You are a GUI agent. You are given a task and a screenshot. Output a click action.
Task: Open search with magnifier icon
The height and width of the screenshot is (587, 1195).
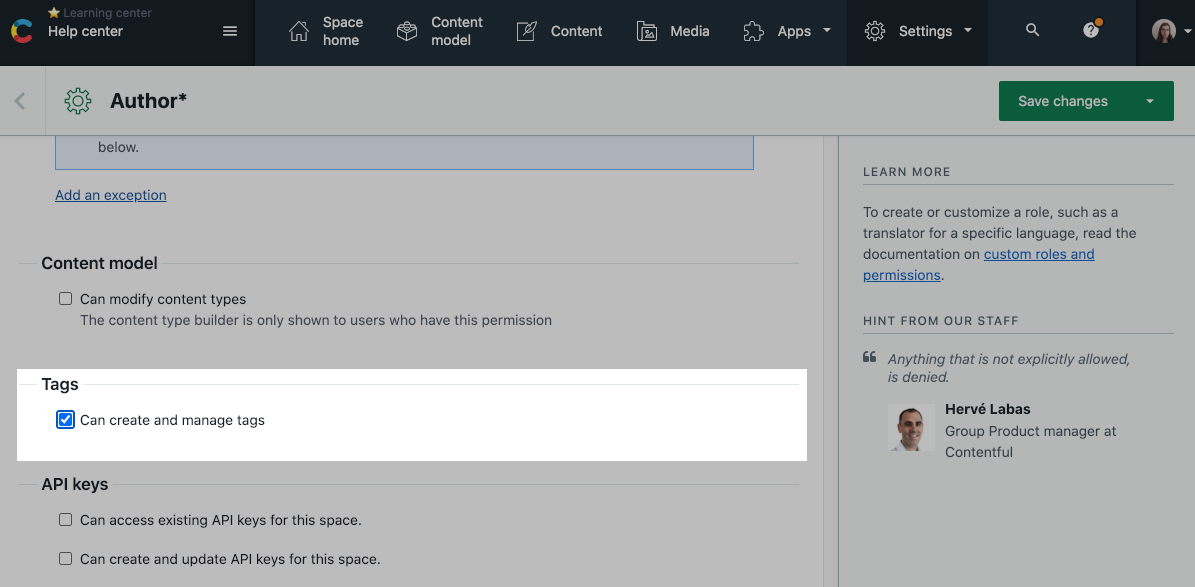pos(1033,30)
